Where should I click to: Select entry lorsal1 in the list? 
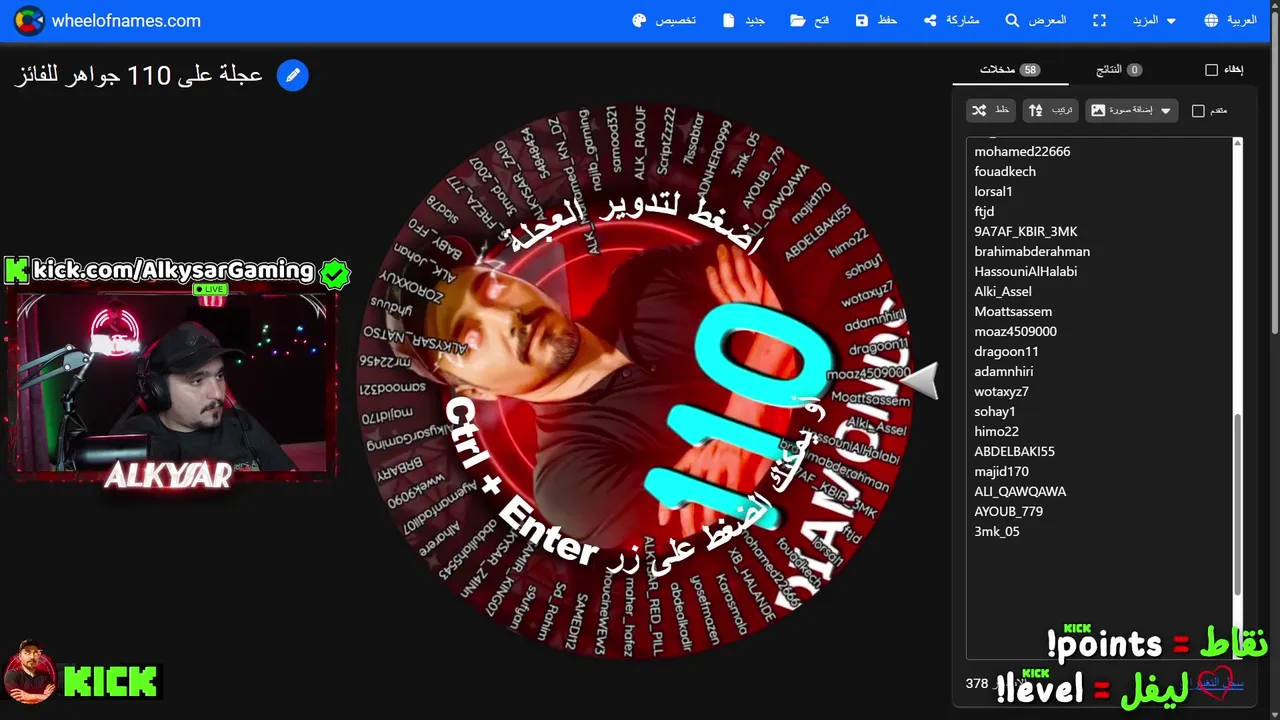[x=993, y=191]
